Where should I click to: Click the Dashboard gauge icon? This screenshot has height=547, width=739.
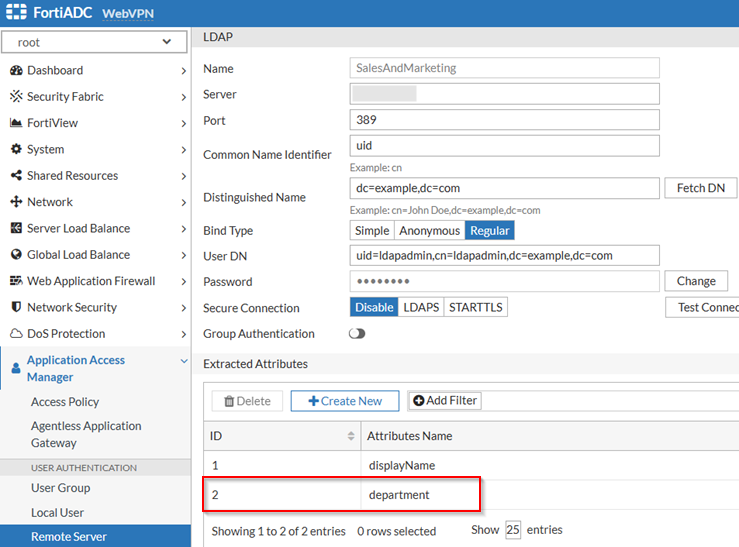coord(16,71)
